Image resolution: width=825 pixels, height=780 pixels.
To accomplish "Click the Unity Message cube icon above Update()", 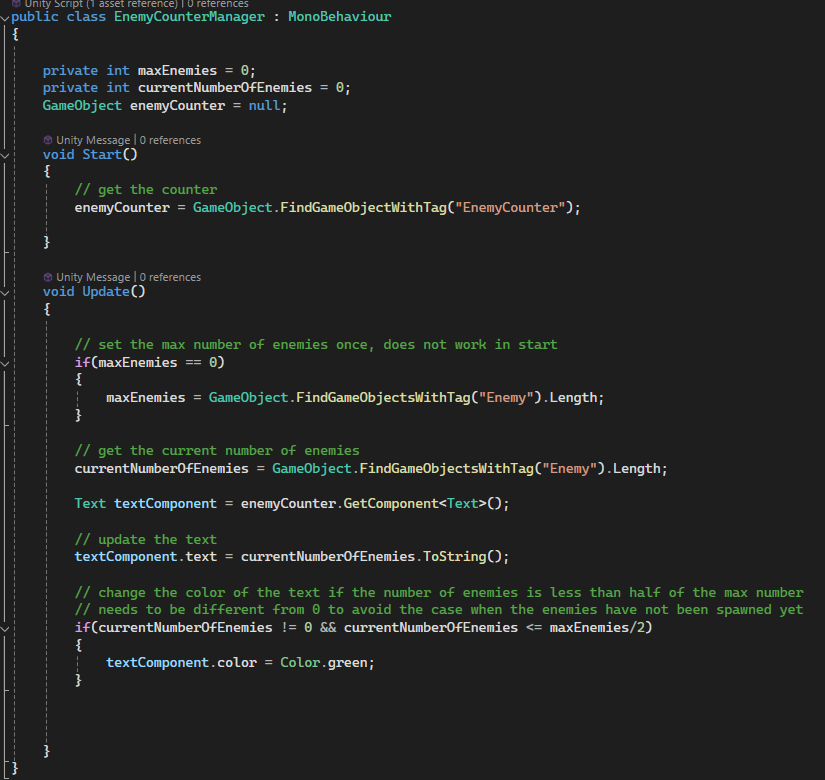I will tap(48, 277).
